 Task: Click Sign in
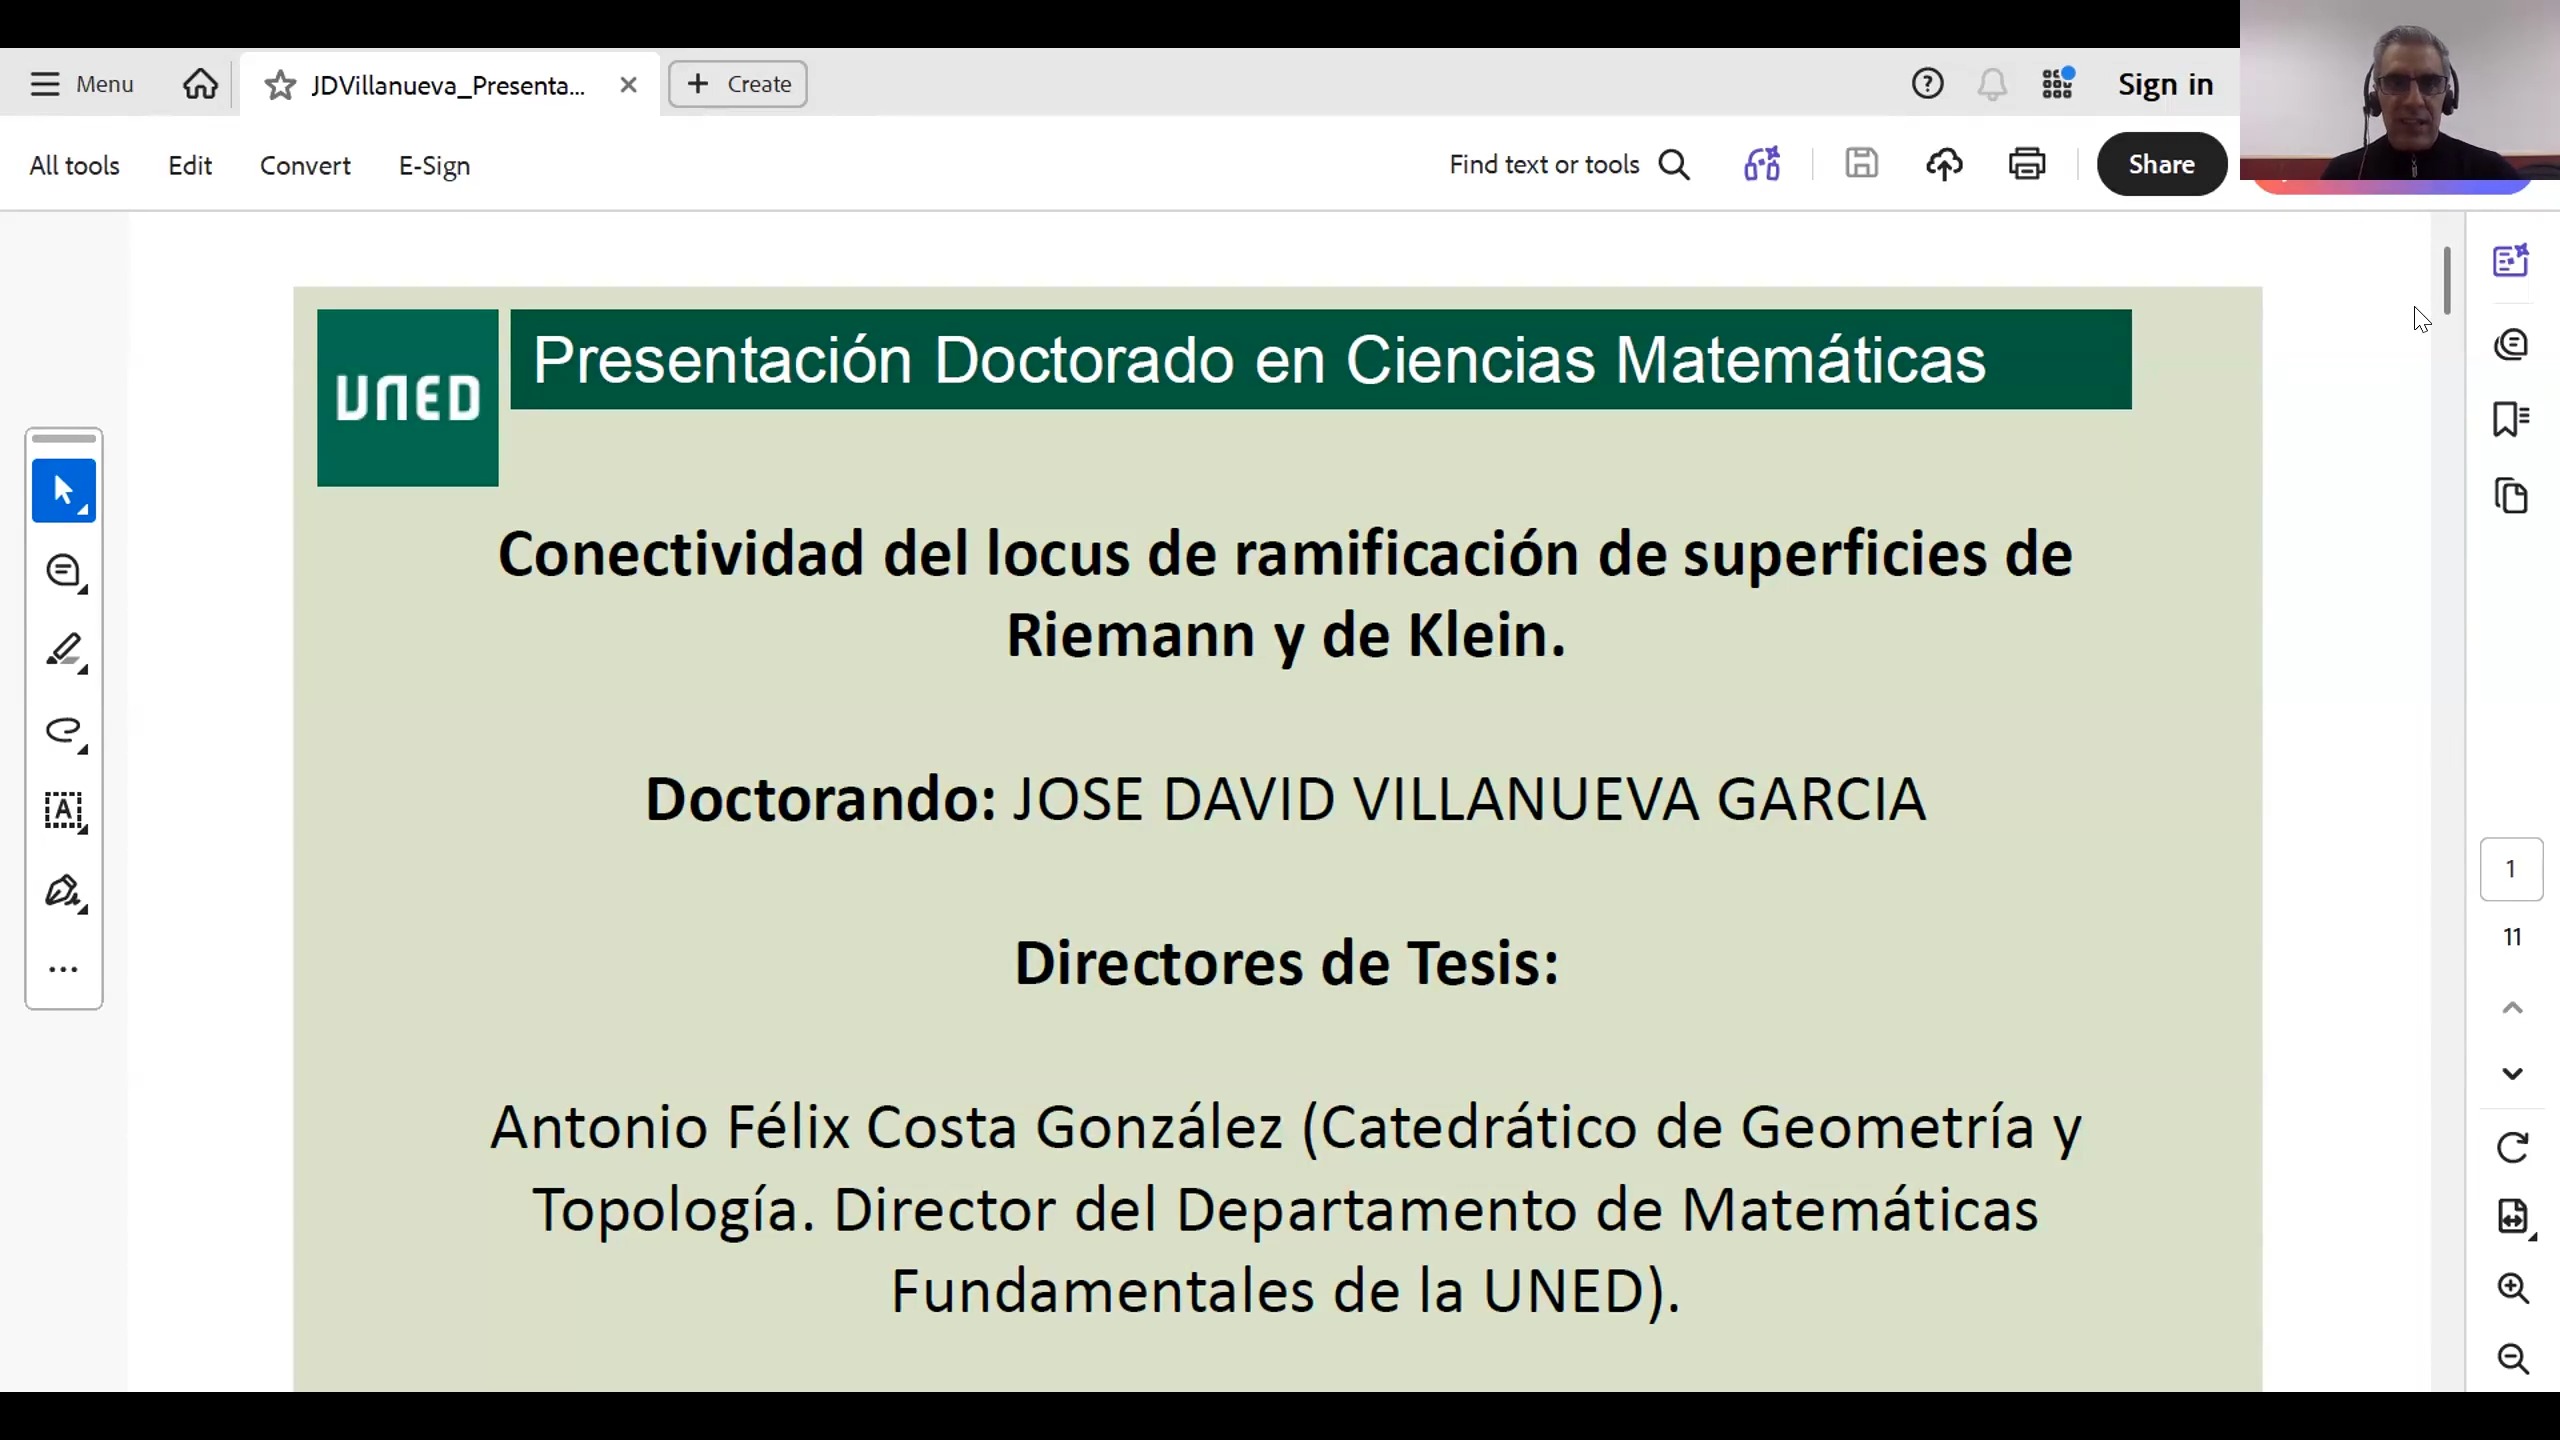(2165, 84)
